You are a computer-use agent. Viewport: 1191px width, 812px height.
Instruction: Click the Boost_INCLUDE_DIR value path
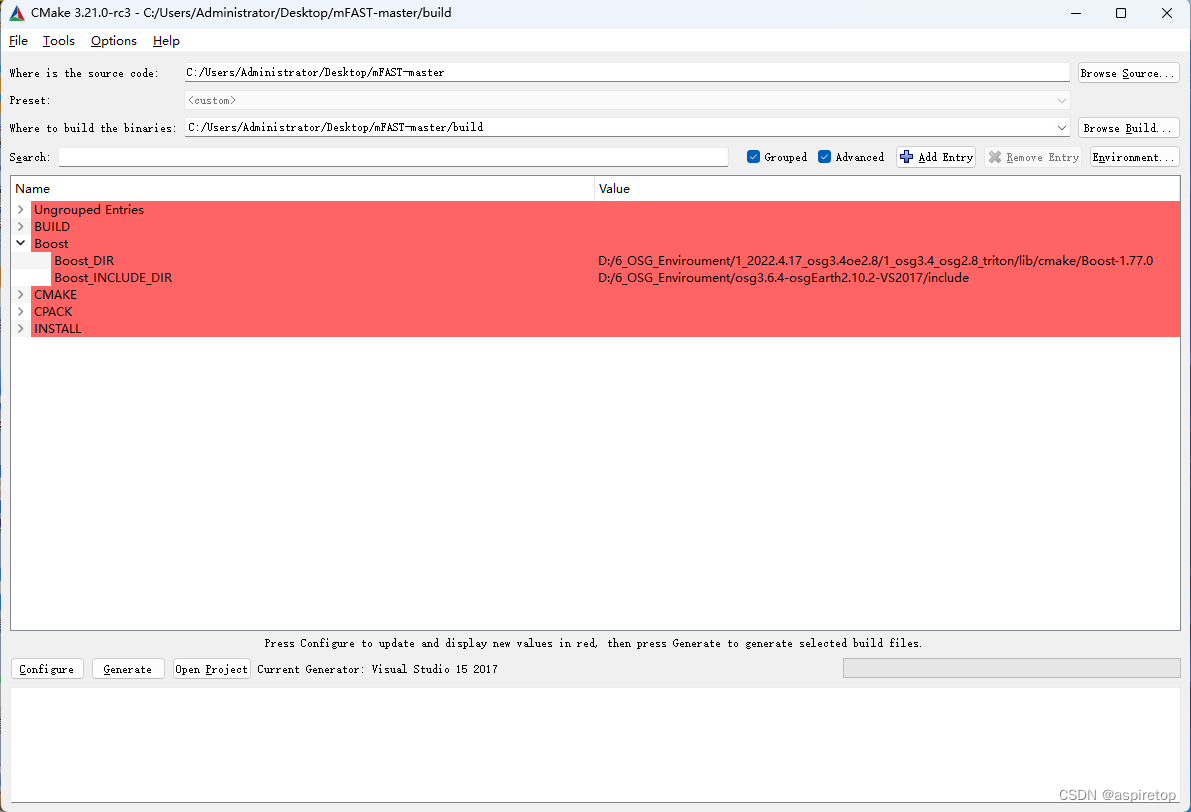click(x=783, y=278)
